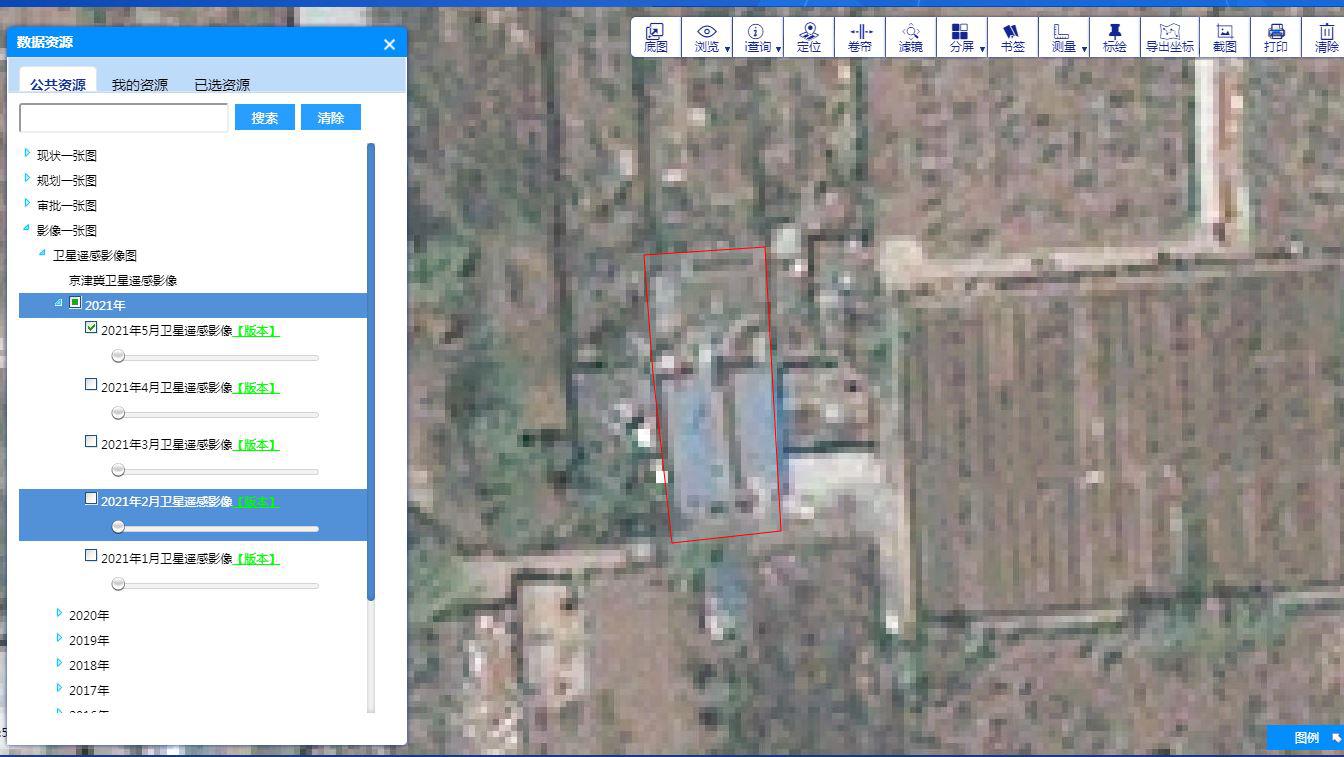Viewport: 1344px width, 757px height.
Task: Open the 浏览 dropdown arrow
Action: click(727, 48)
